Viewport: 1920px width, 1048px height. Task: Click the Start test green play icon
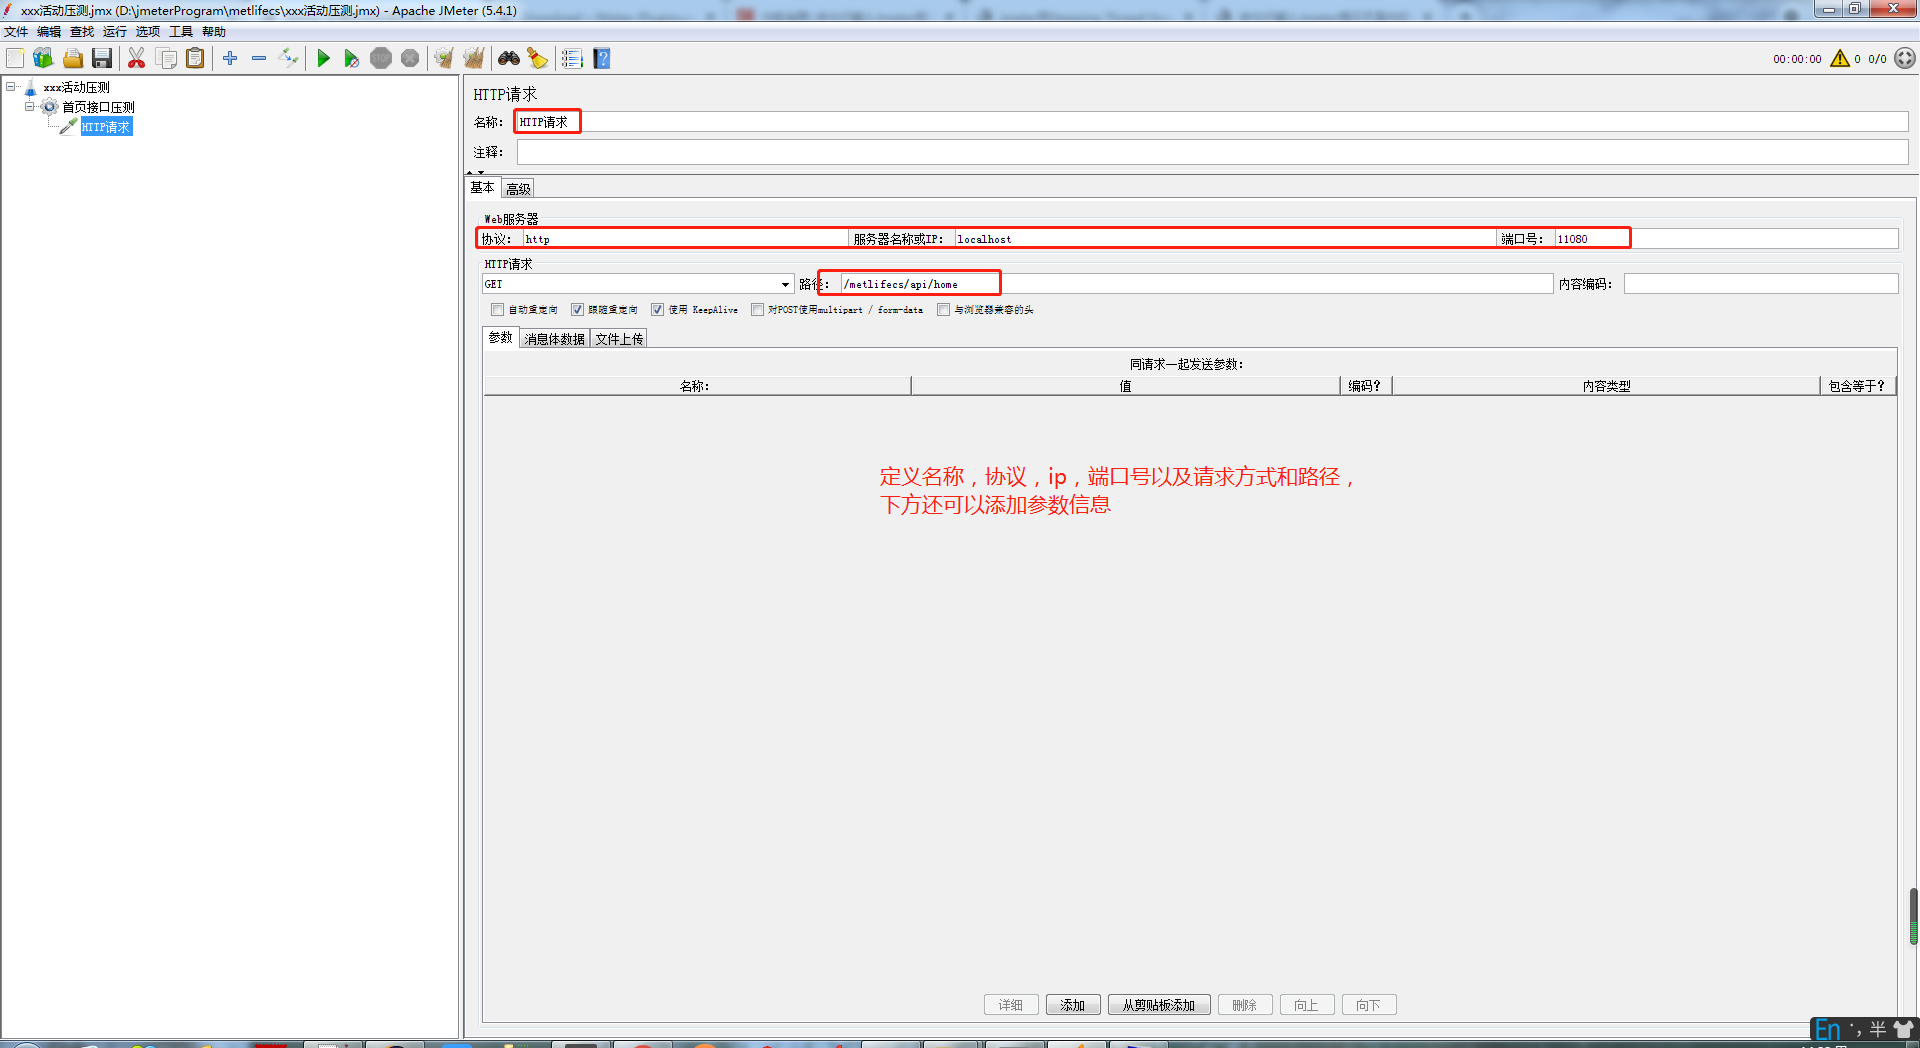click(x=323, y=59)
